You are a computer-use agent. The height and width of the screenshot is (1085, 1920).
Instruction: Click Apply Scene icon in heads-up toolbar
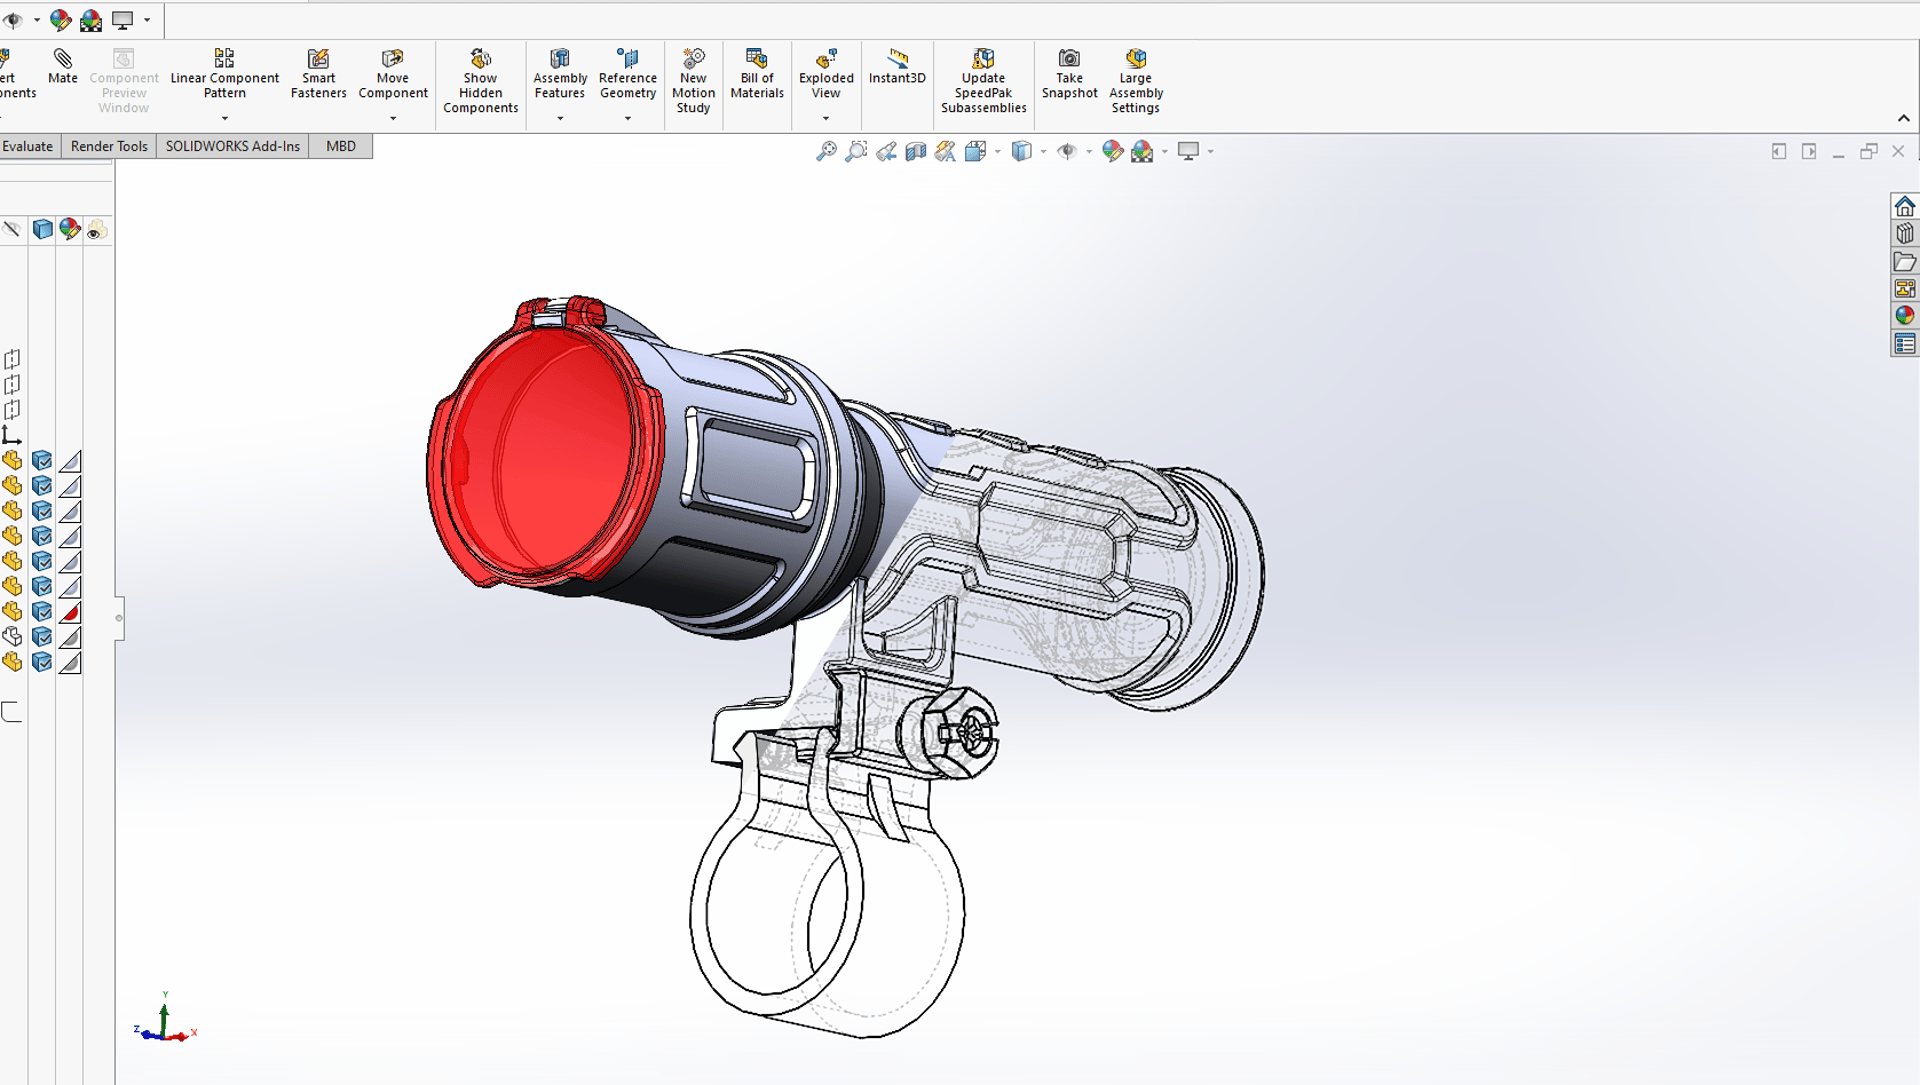tap(1142, 151)
